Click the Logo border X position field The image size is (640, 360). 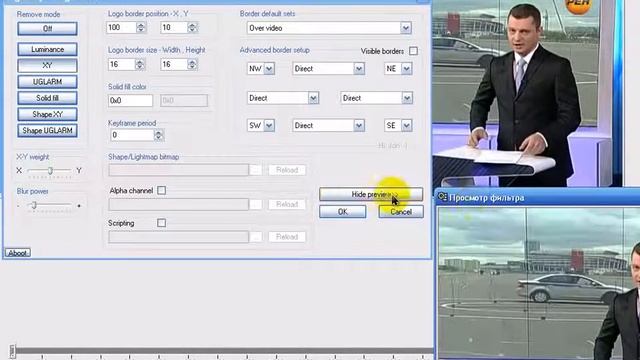pyautogui.click(x=121, y=27)
